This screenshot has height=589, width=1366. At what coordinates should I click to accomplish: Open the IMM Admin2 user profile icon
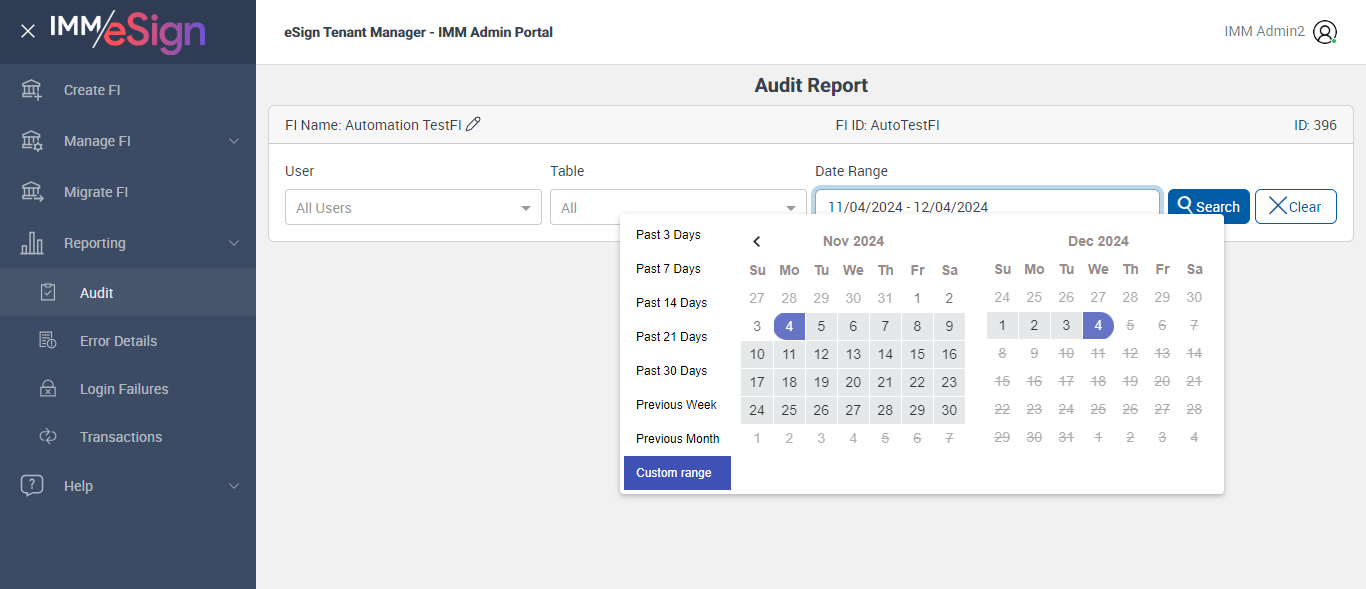point(1324,32)
